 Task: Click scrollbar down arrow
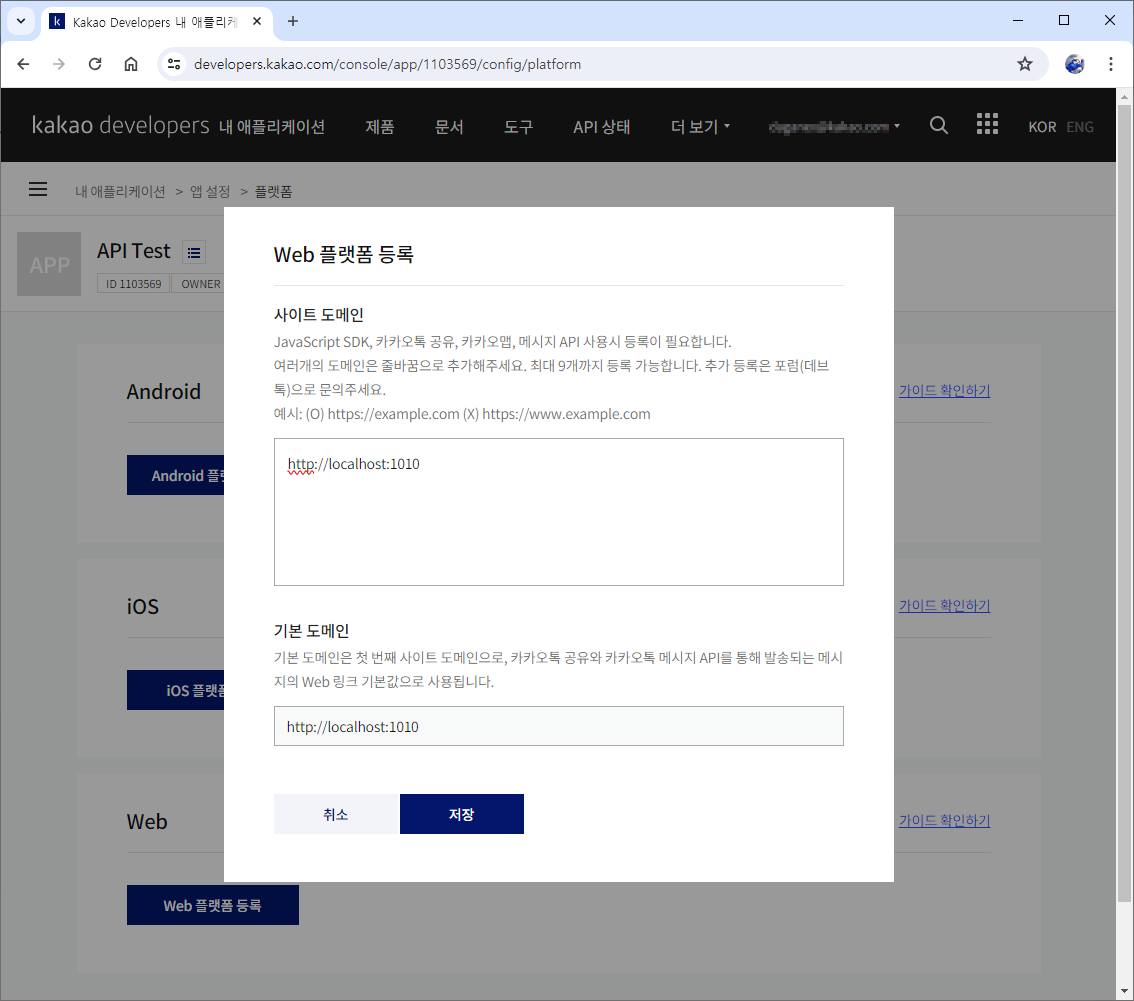[x=1124, y=991]
